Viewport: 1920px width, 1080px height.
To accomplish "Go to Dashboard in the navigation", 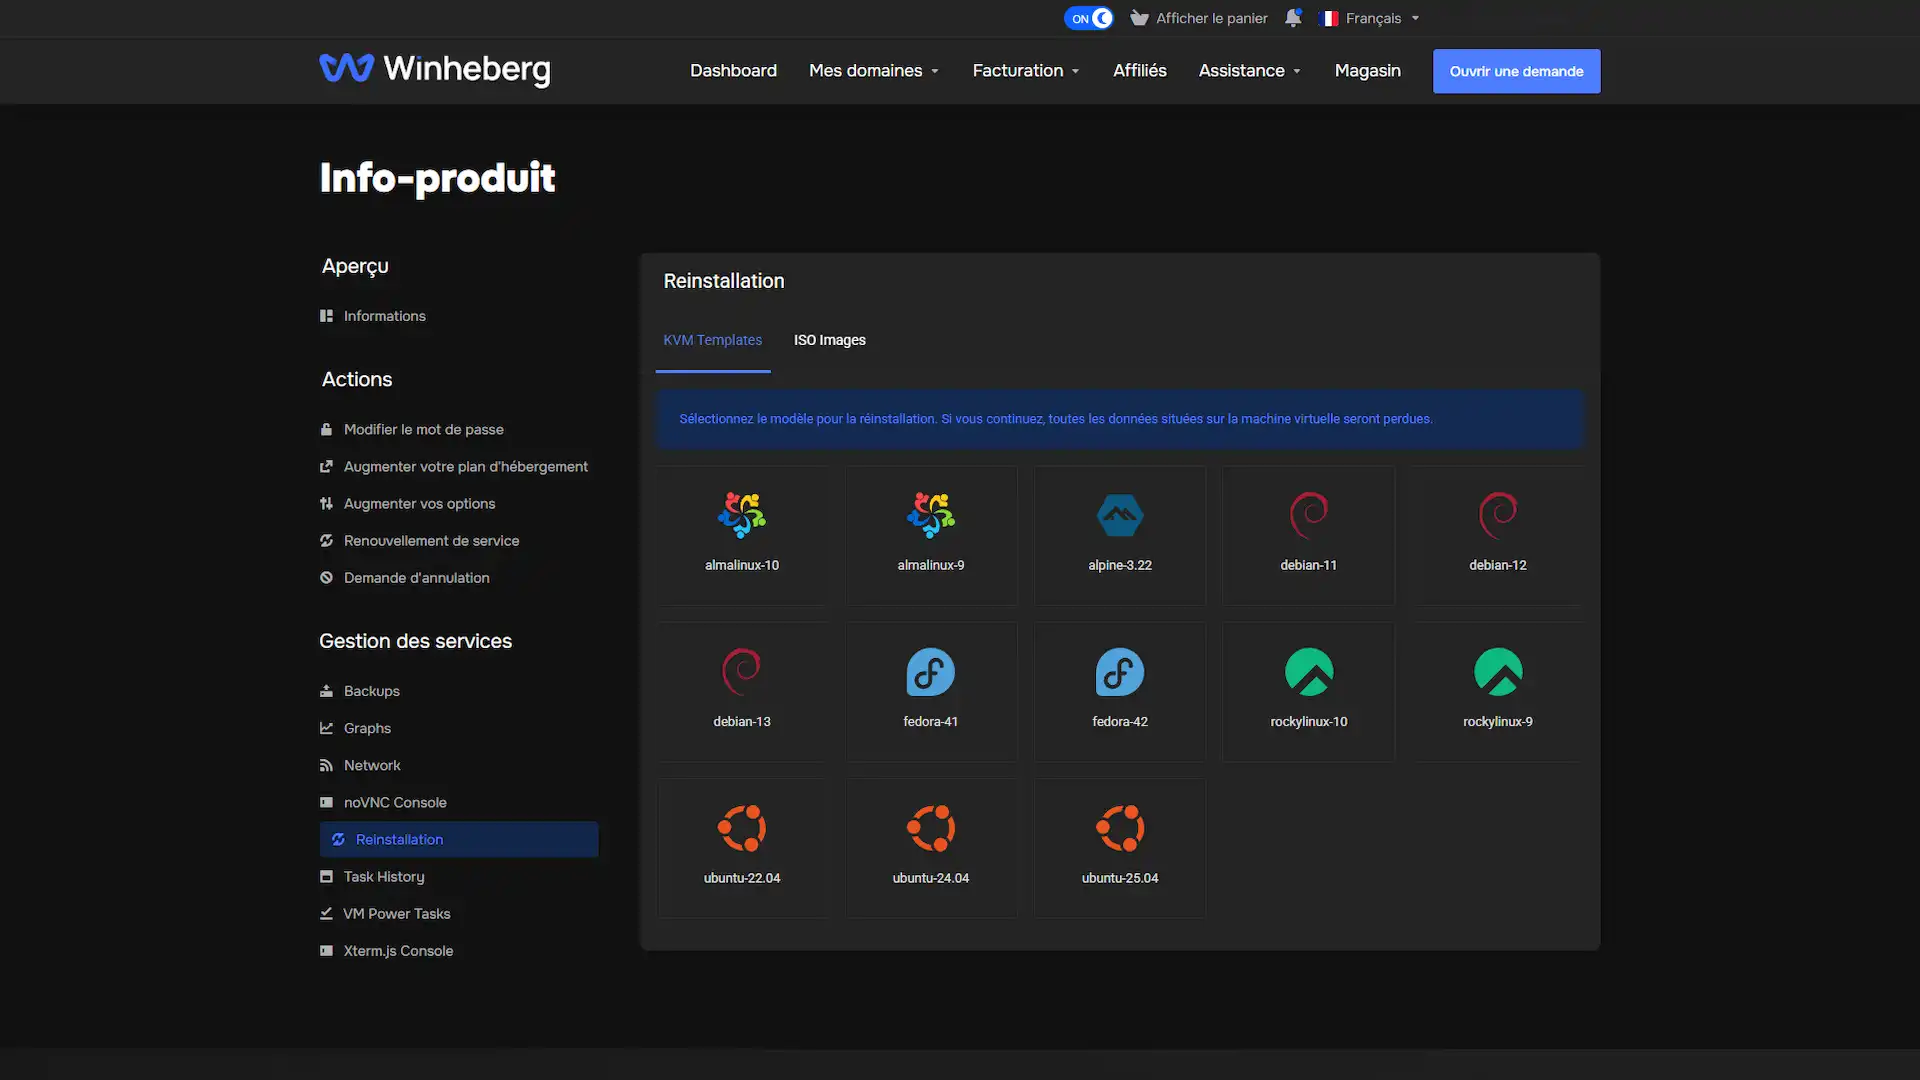I will [x=733, y=71].
